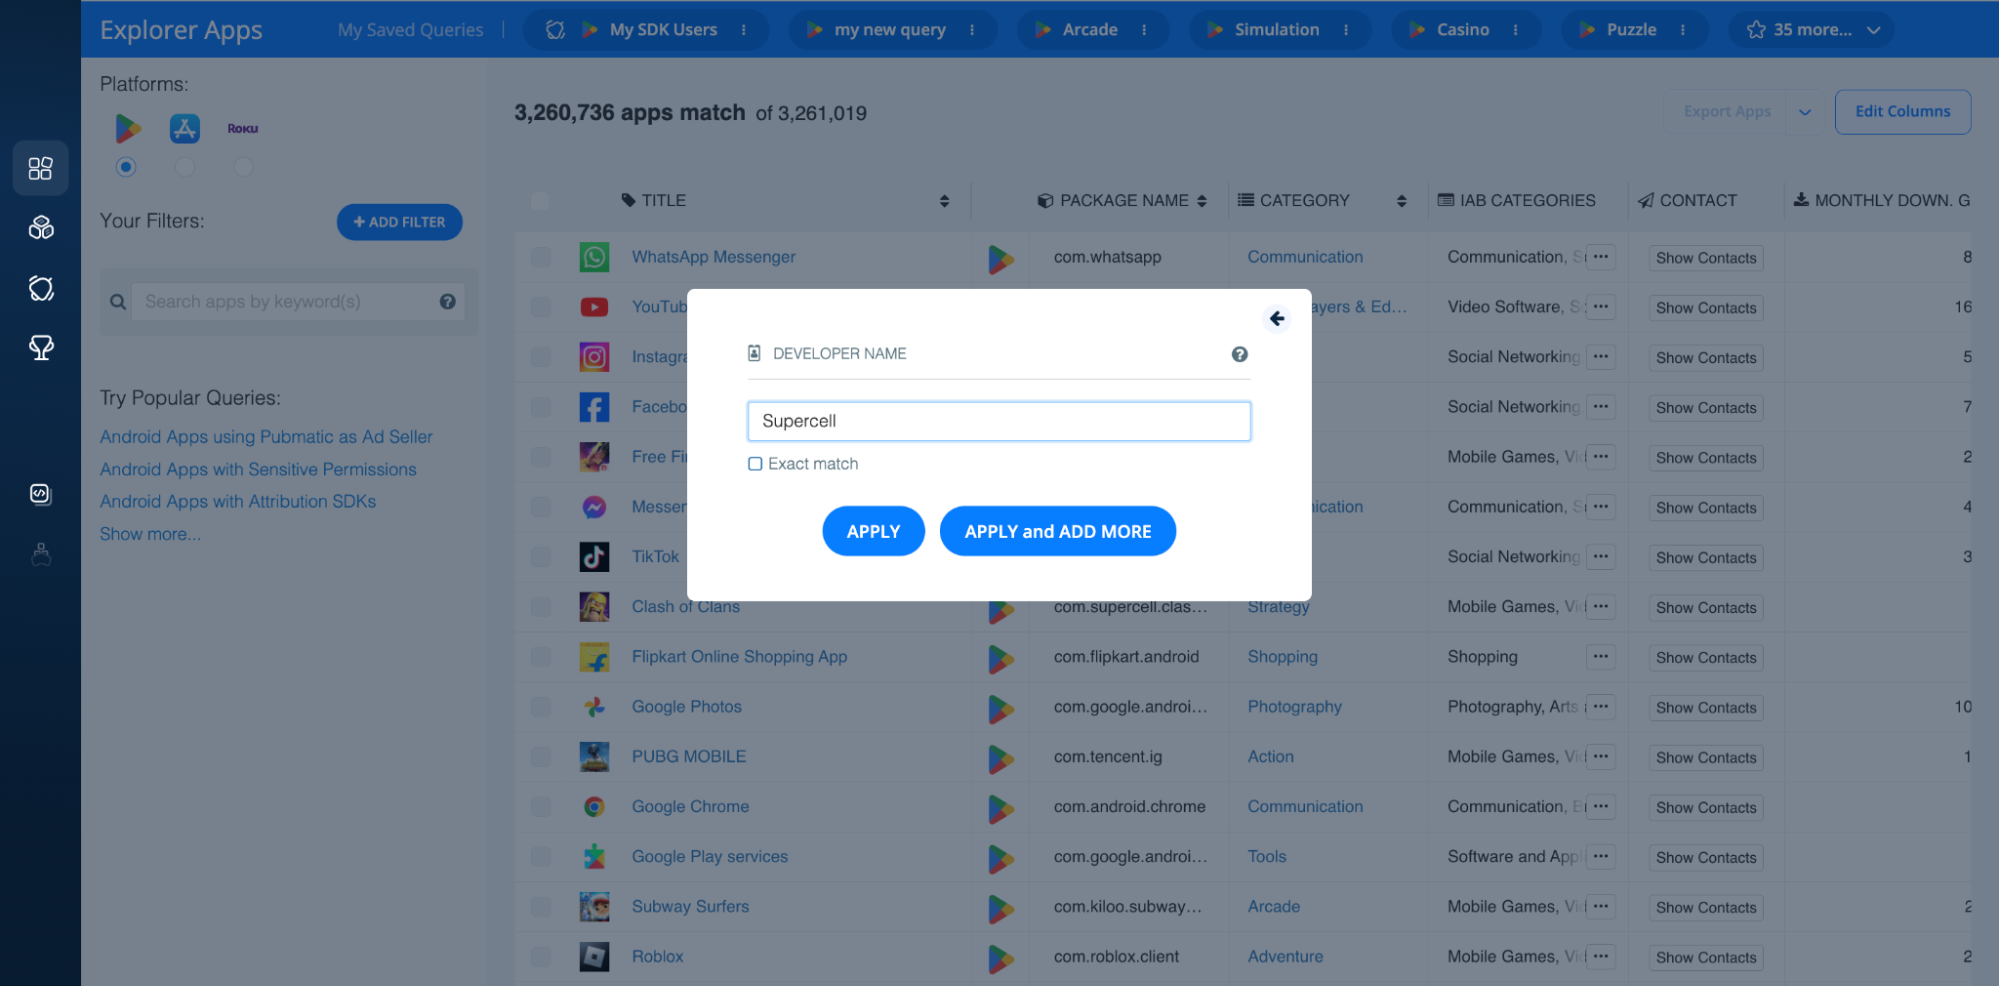Expand the 35 more saved queries dropdown
1999x986 pixels.
pos(1813,30)
